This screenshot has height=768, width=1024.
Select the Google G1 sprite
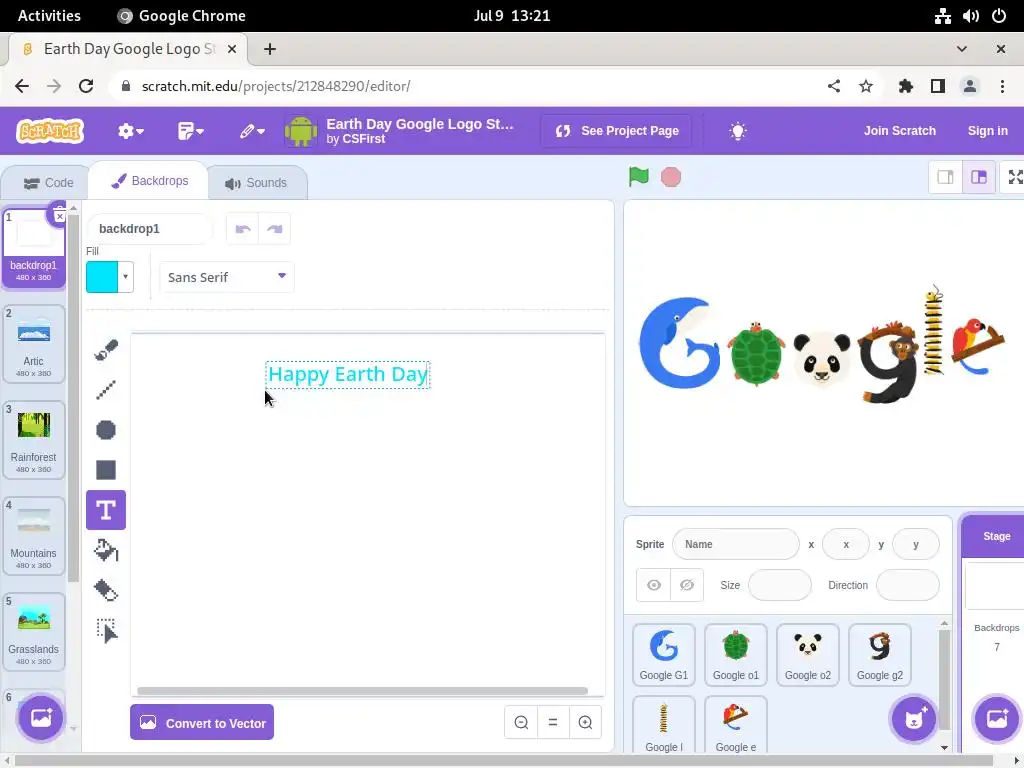click(664, 655)
